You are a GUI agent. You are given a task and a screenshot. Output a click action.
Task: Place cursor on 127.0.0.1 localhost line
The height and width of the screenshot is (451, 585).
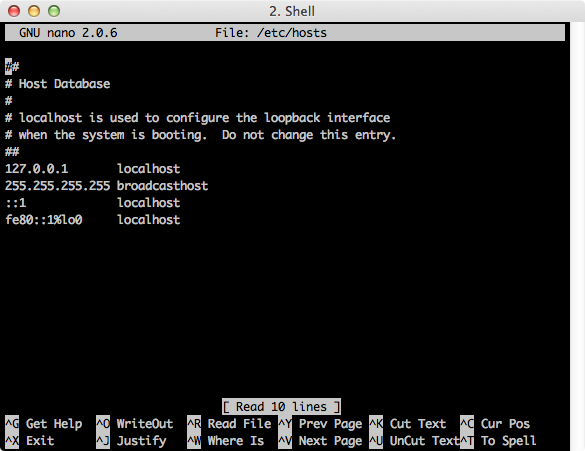tap(93, 169)
